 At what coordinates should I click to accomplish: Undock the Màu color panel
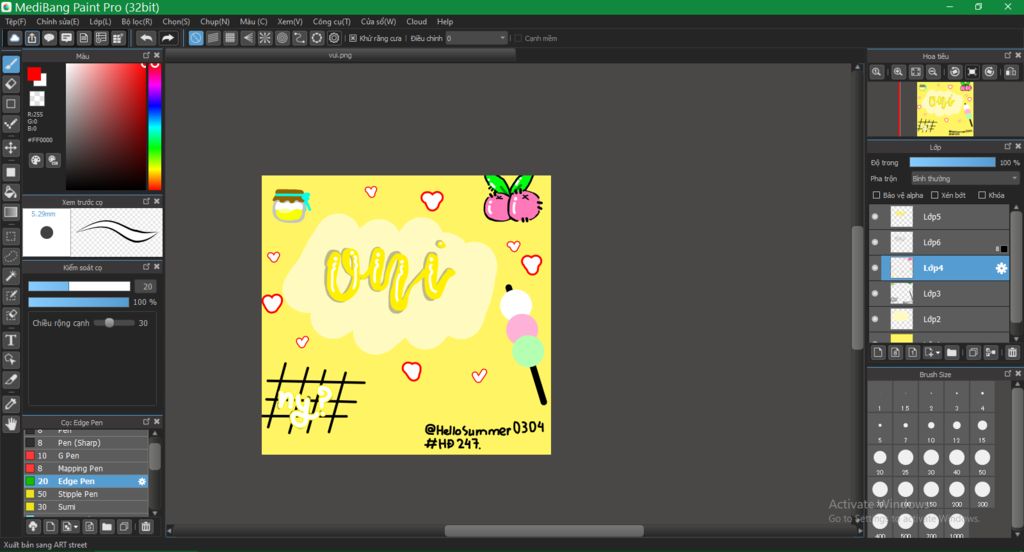(146, 56)
